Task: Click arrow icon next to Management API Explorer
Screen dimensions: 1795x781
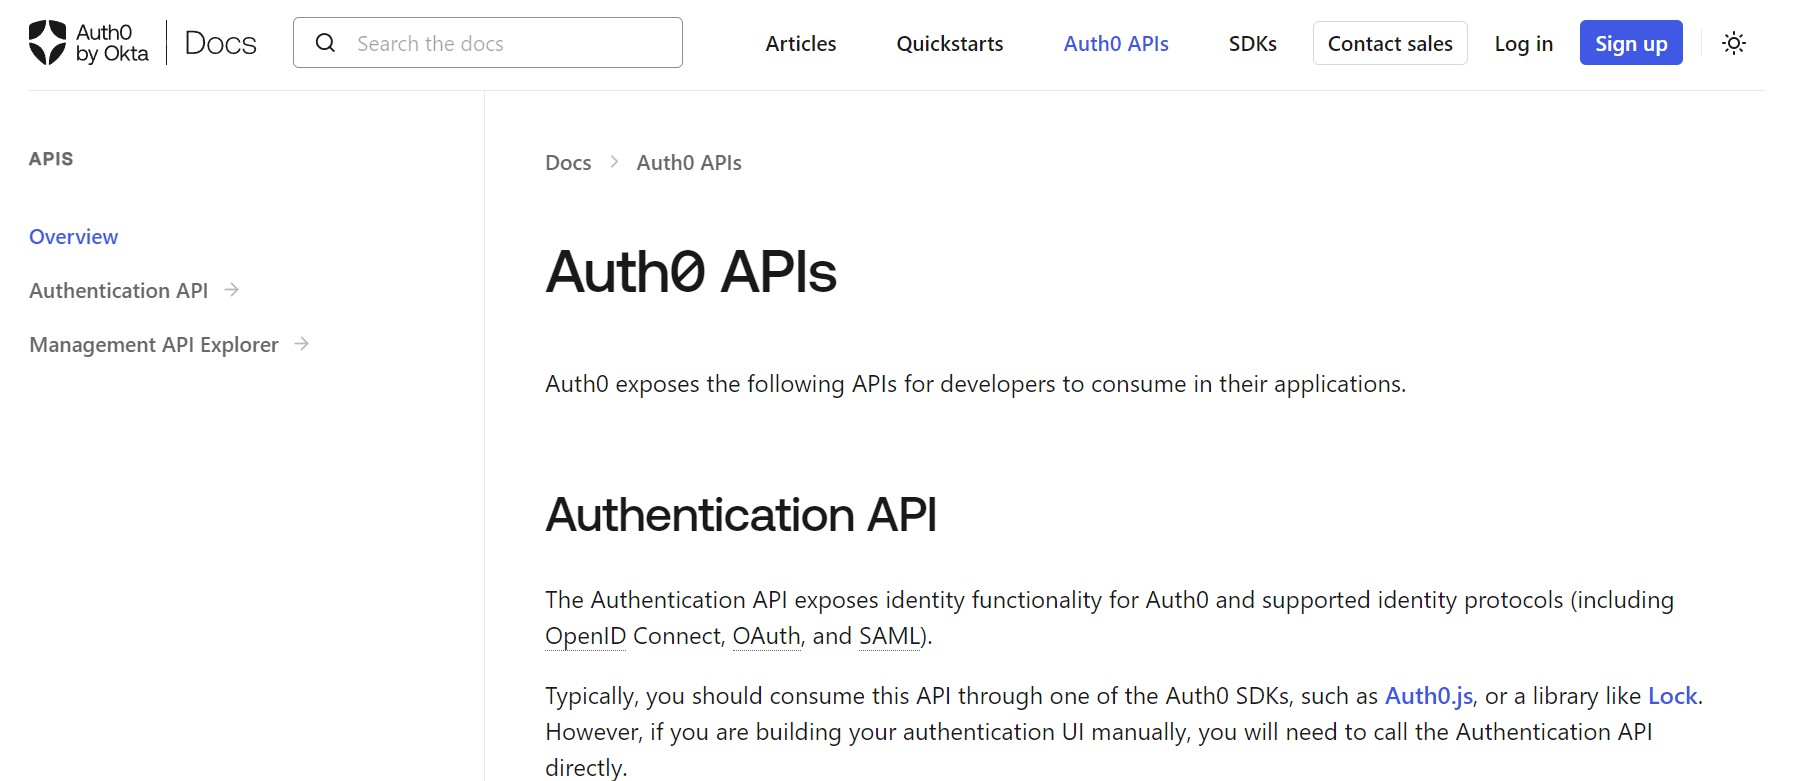Action: (x=302, y=344)
